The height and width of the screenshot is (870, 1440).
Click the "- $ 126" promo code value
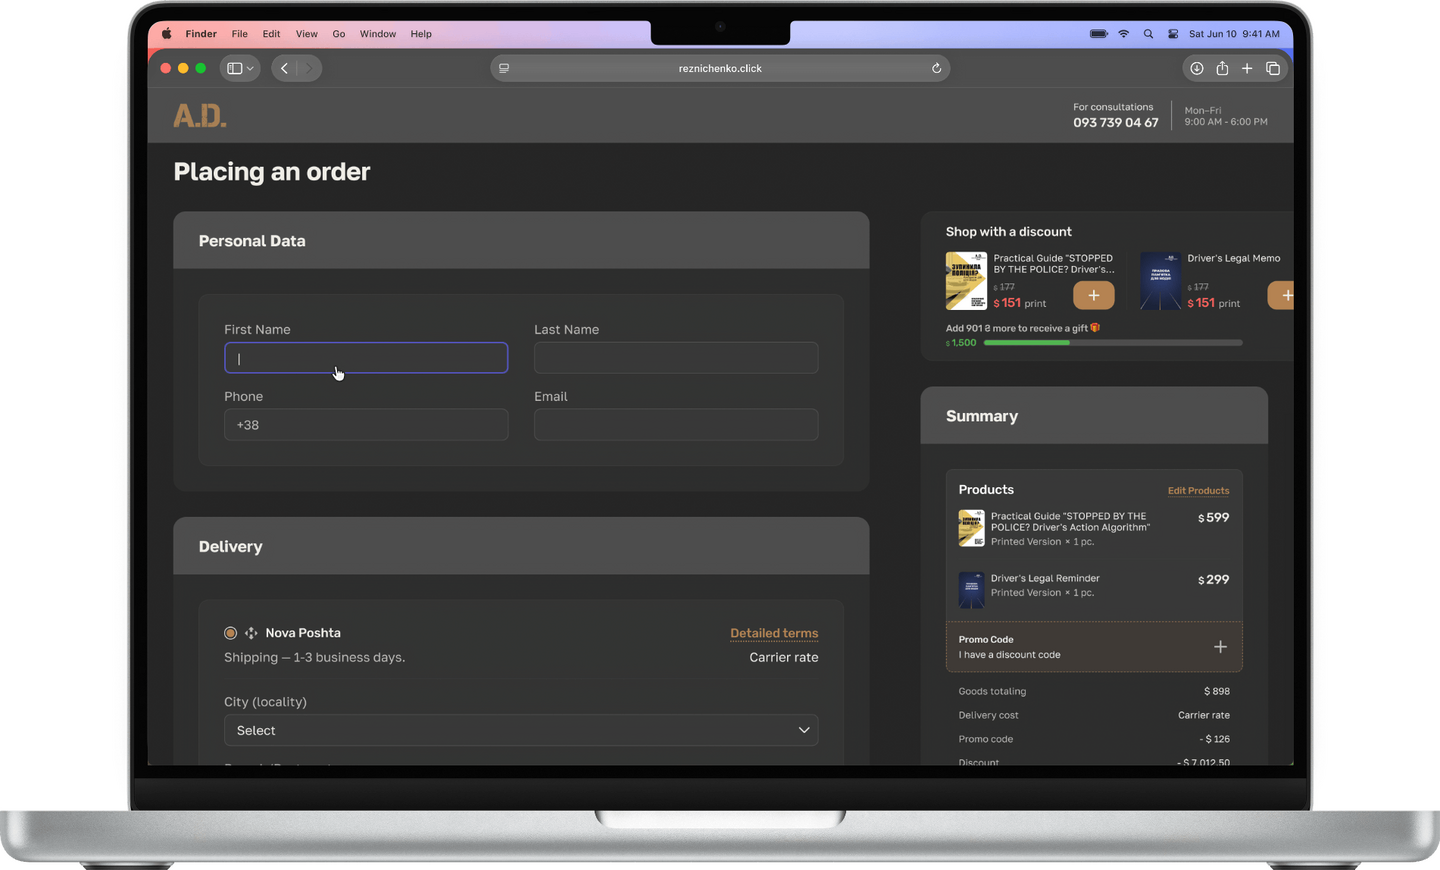pyautogui.click(x=1215, y=739)
